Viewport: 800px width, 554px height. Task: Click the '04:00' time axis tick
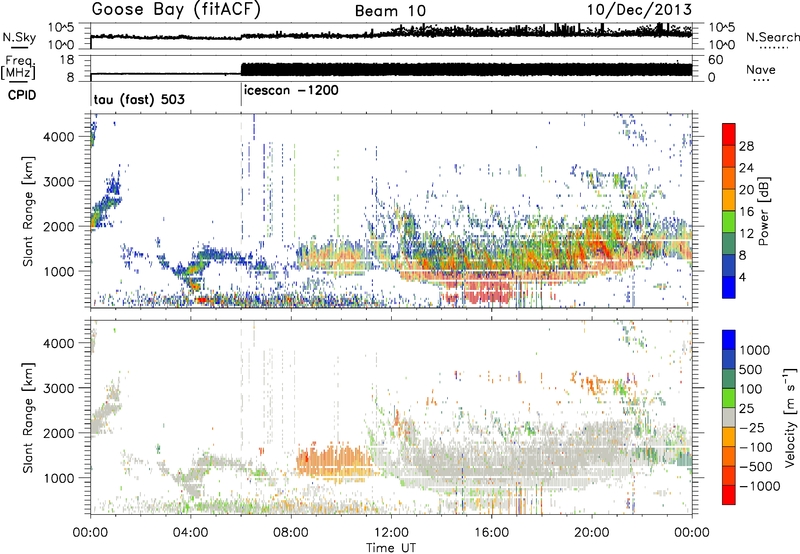(191, 533)
